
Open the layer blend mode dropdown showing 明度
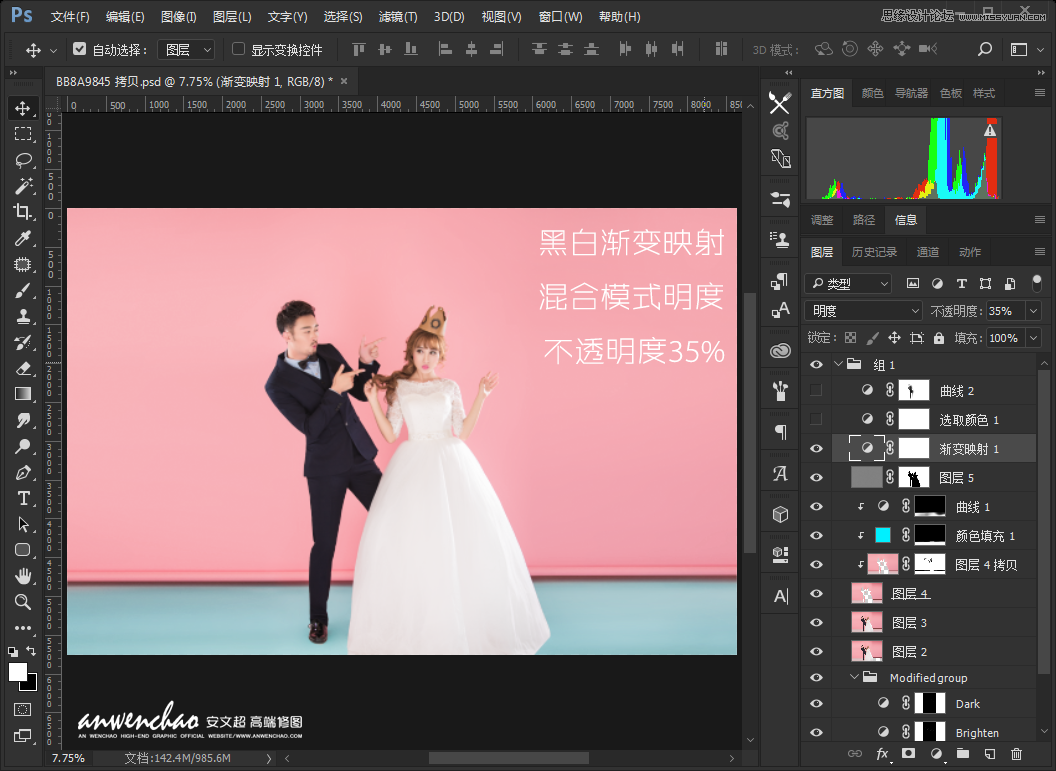coord(862,310)
